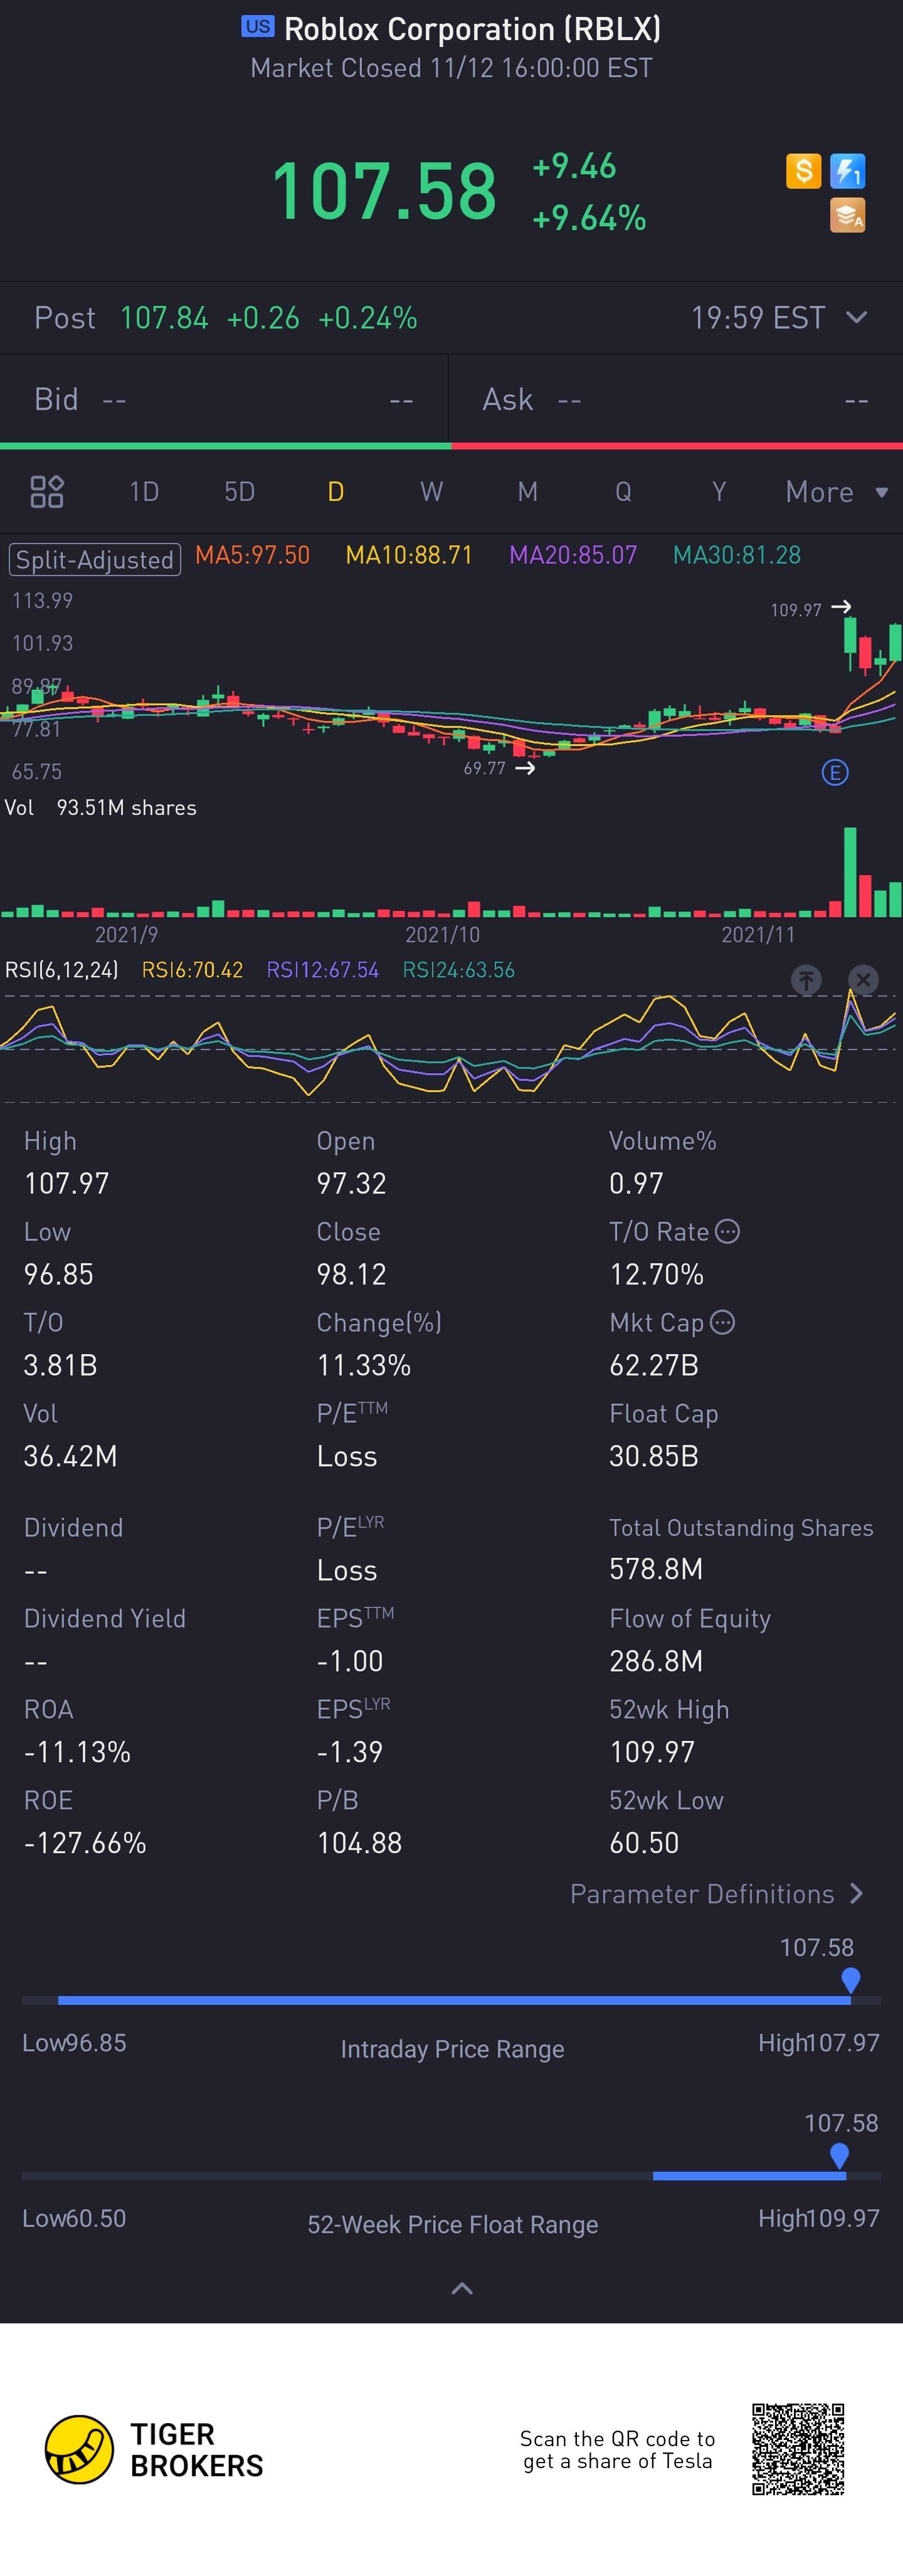903x2576 pixels.
Task: Tap the MA20:85.07 indicator value
Action: click(573, 555)
